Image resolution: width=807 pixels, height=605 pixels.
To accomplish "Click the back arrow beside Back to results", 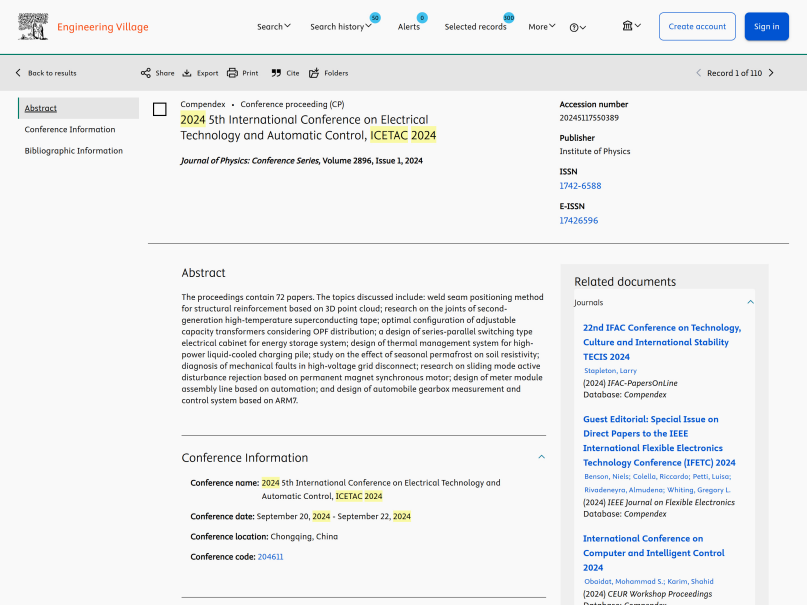I will [x=18, y=73].
